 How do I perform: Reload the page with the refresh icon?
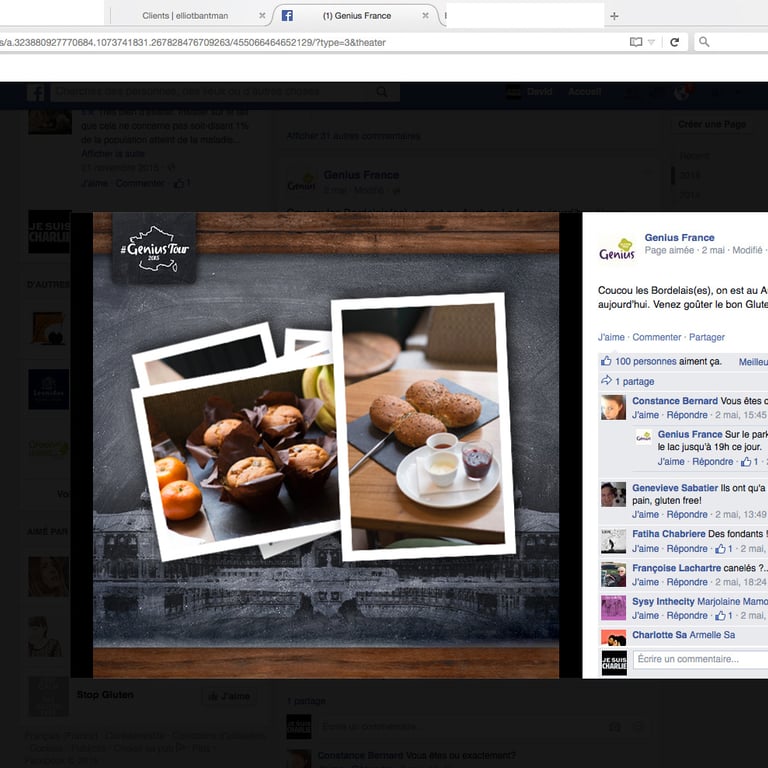coord(674,42)
